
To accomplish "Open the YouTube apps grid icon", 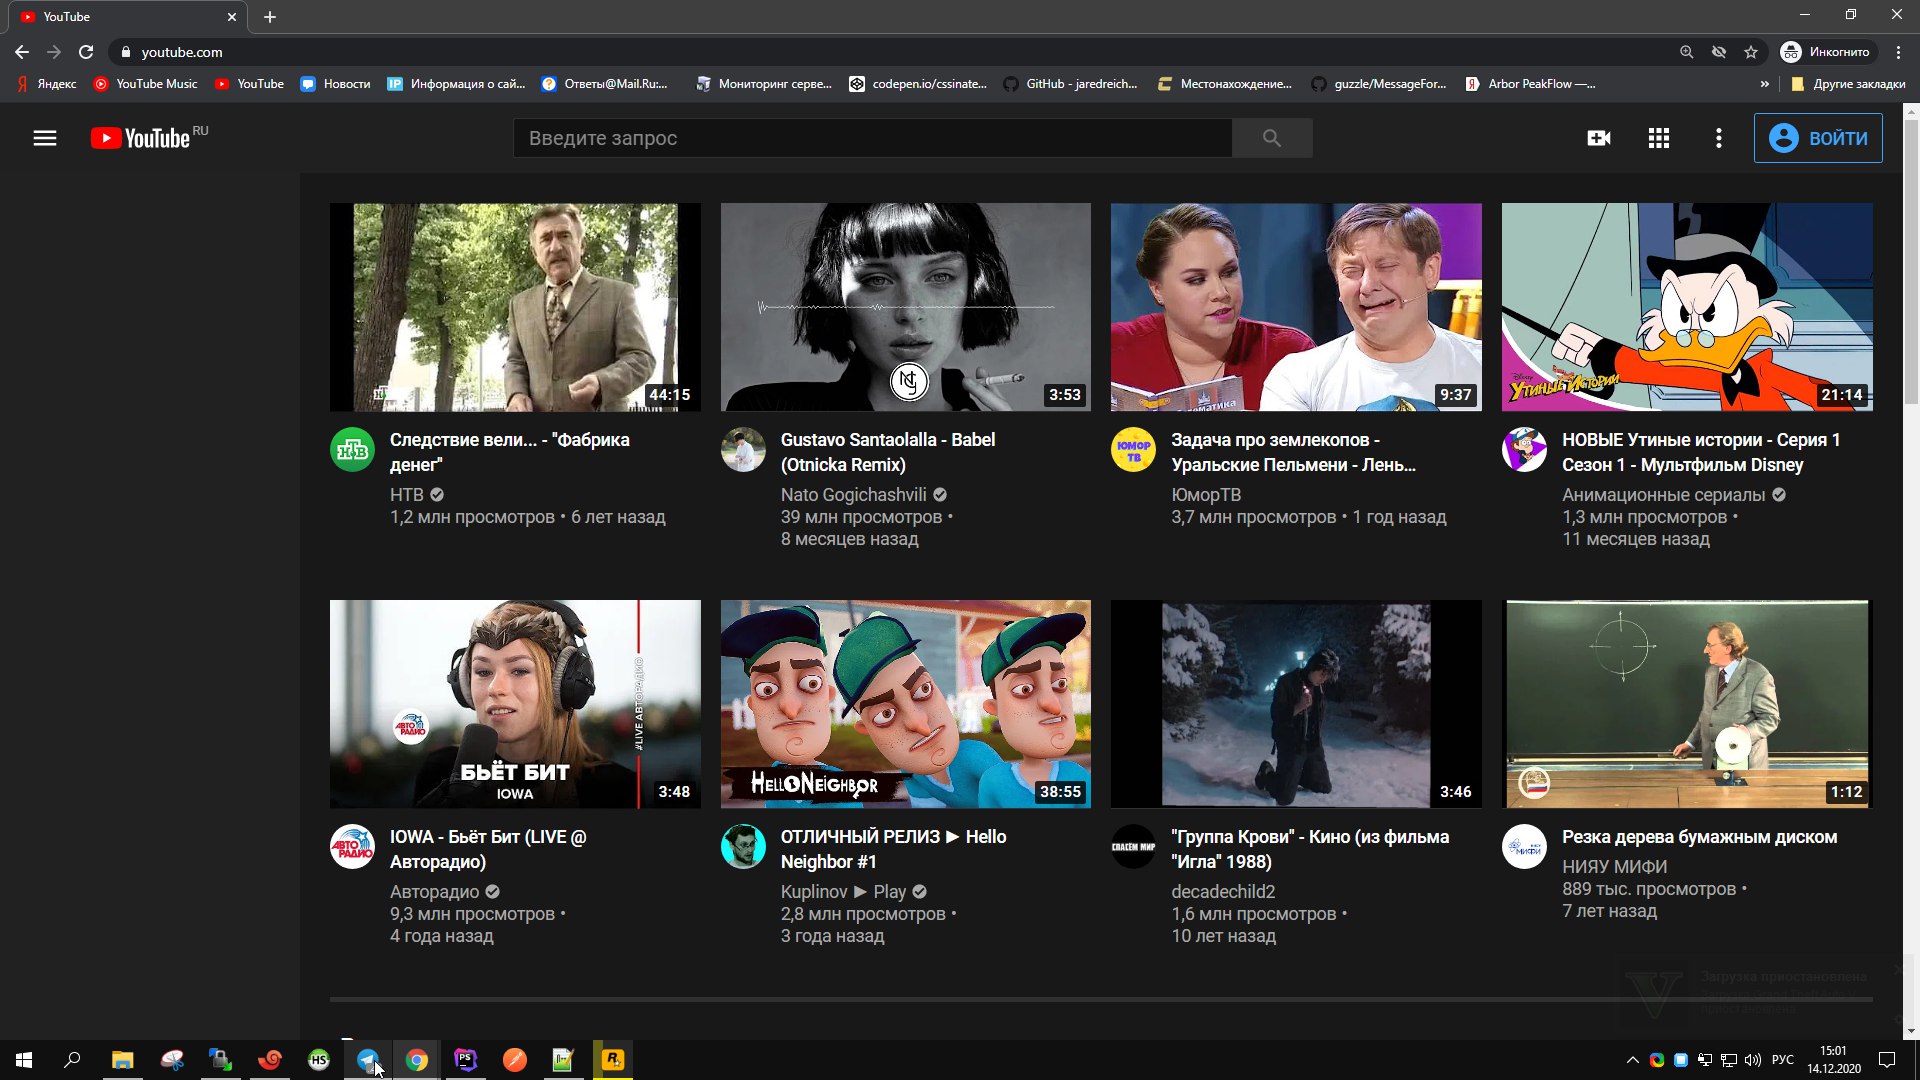I will tap(1659, 138).
